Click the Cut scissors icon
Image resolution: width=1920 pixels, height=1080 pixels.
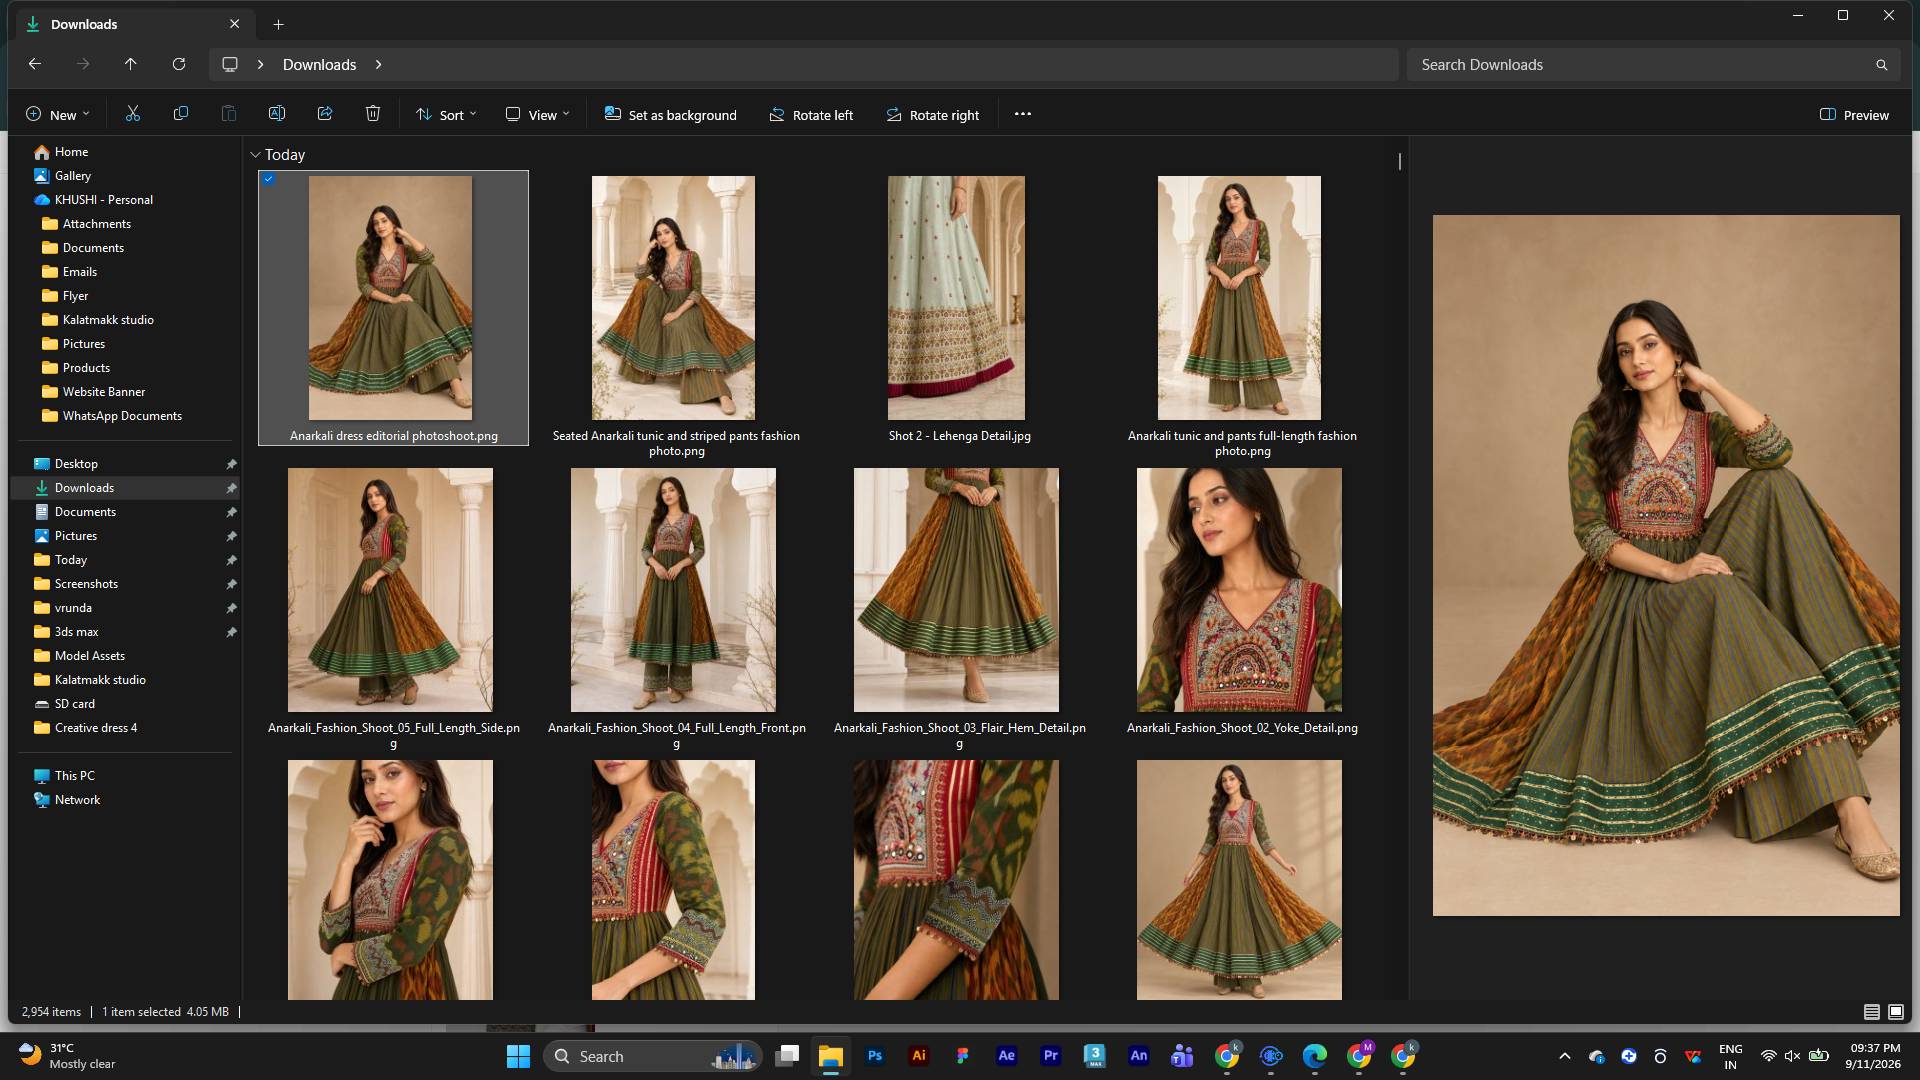(x=132, y=114)
